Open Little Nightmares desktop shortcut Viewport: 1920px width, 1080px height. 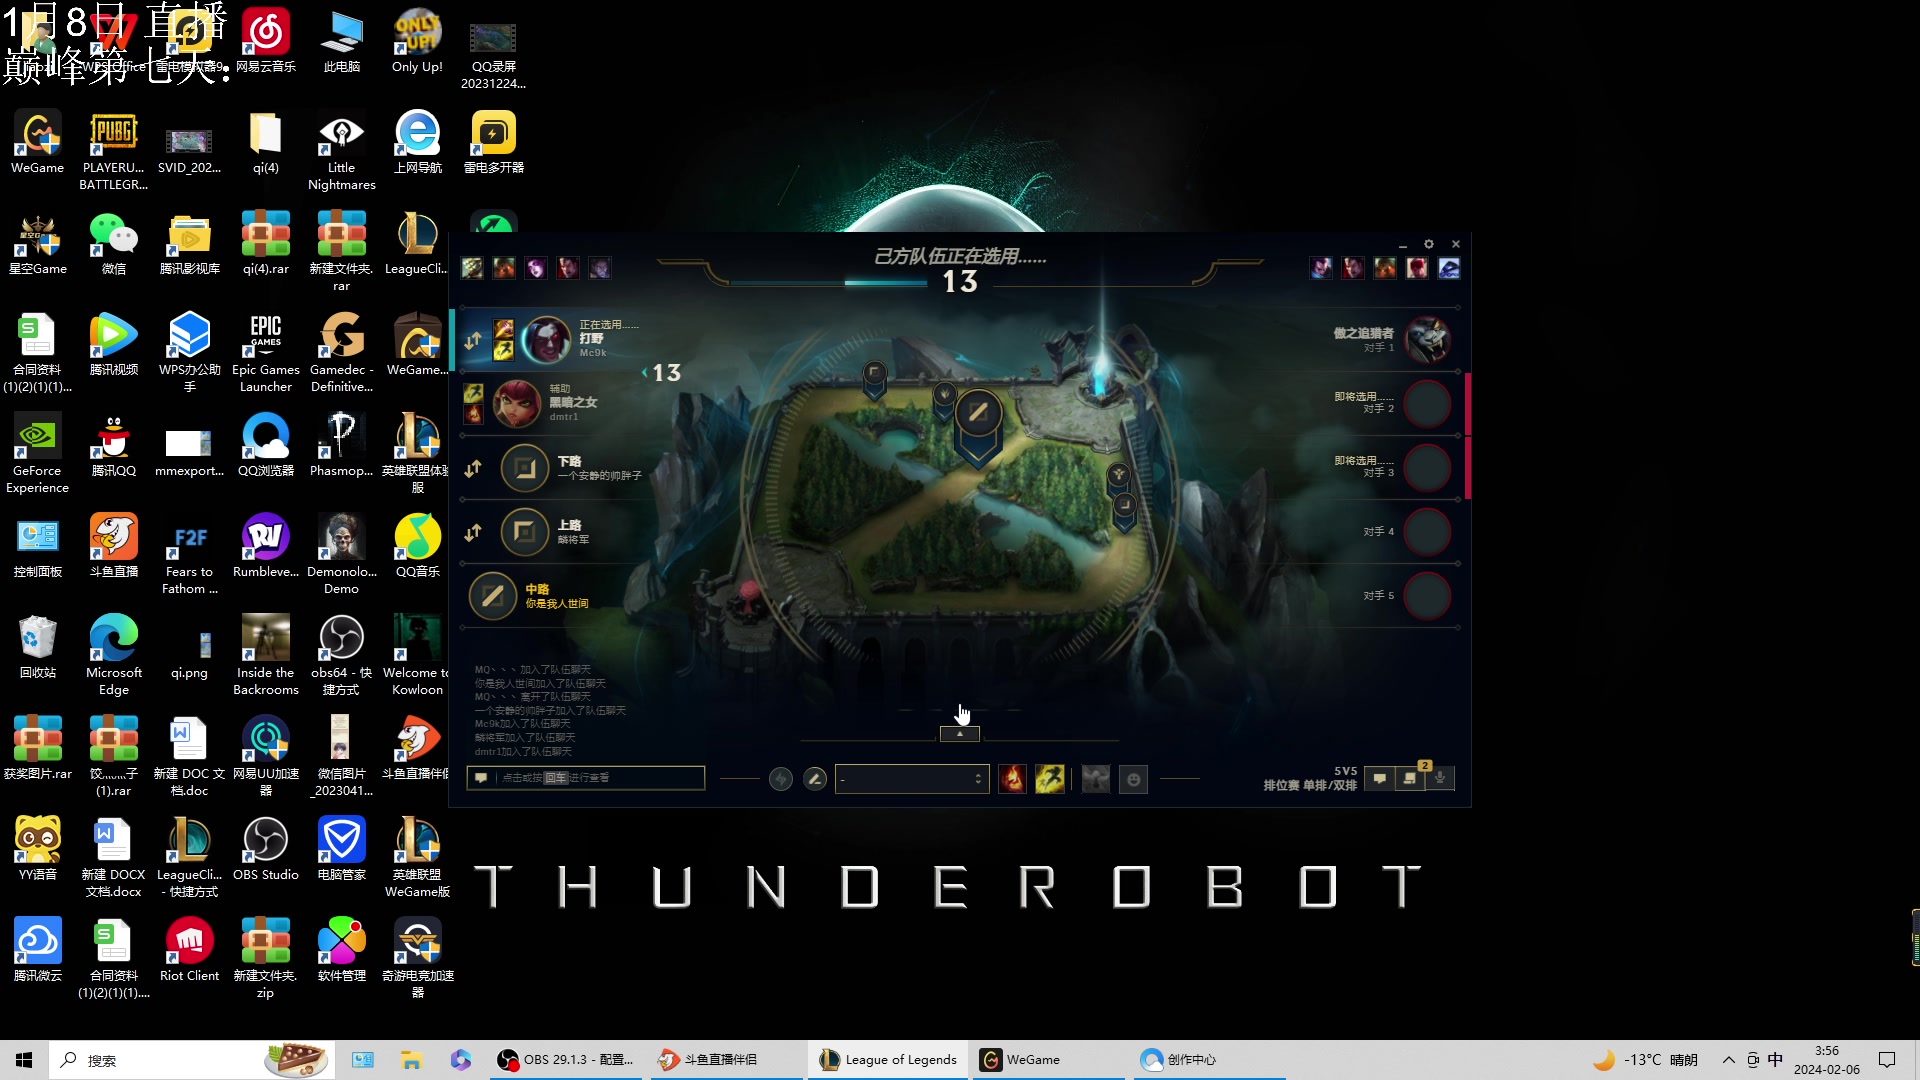coord(341,150)
